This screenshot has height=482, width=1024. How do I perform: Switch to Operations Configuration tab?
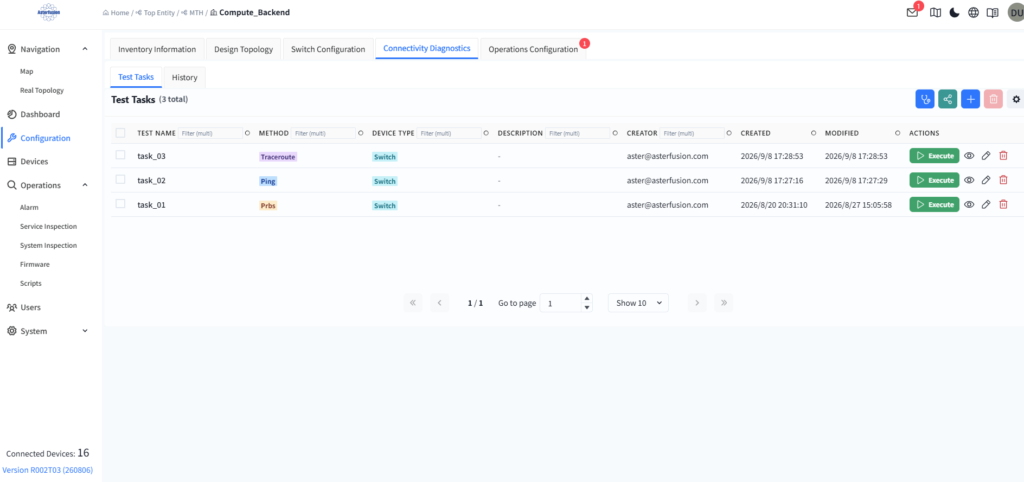pyautogui.click(x=533, y=49)
